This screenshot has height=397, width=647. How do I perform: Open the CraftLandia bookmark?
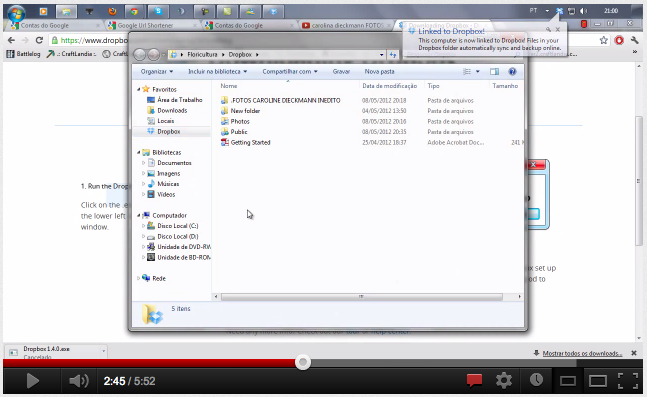tap(71, 54)
